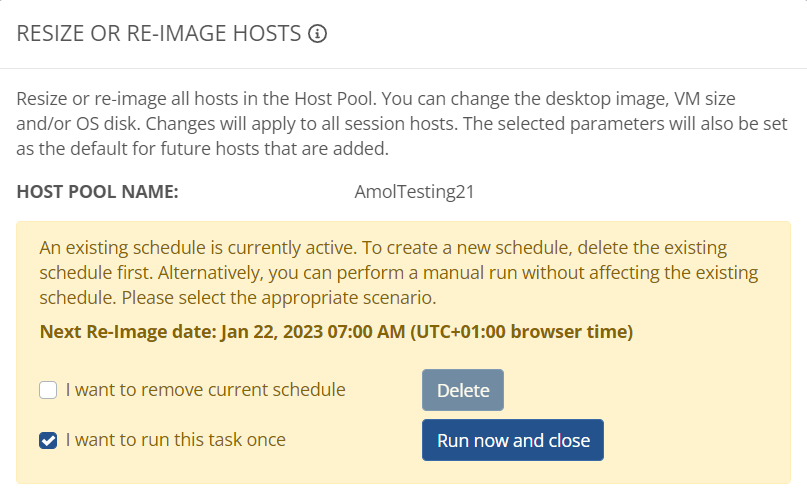Screen dimensions: 807x495
Task: Click the Next Re-Image date line
Action: [336, 331]
